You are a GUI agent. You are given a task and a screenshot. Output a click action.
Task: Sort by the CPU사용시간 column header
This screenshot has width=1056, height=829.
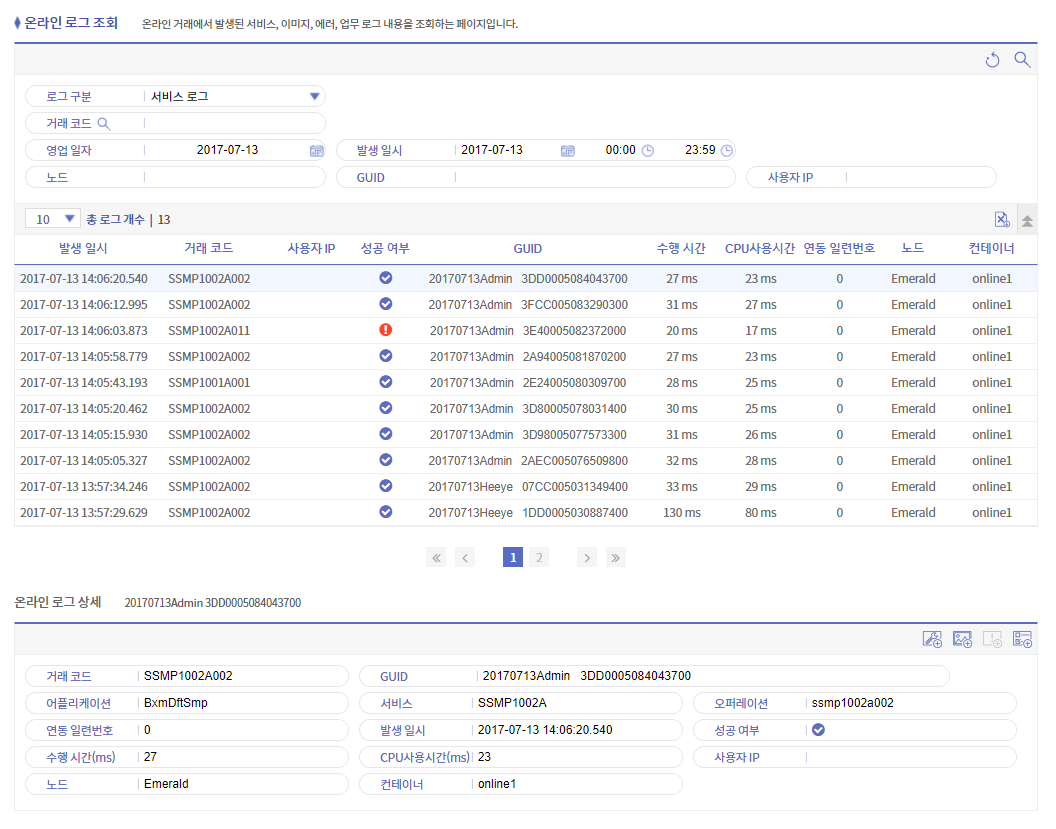[x=760, y=248]
